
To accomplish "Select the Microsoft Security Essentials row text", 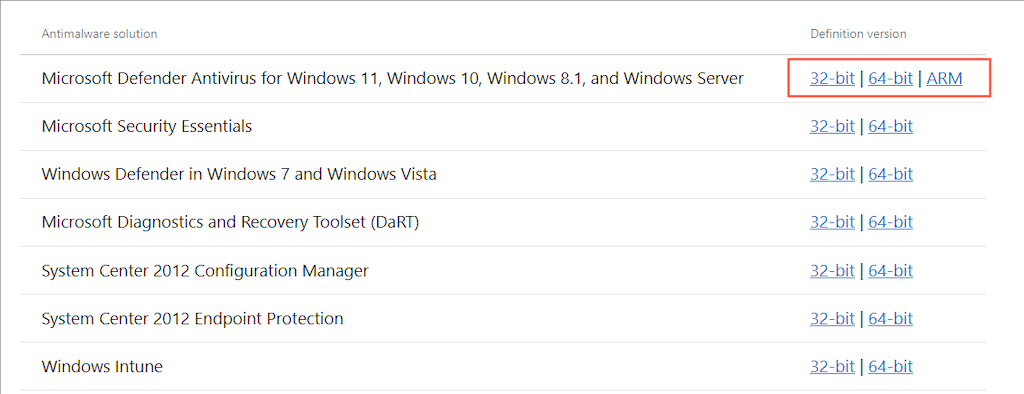I will coord(147,126).
